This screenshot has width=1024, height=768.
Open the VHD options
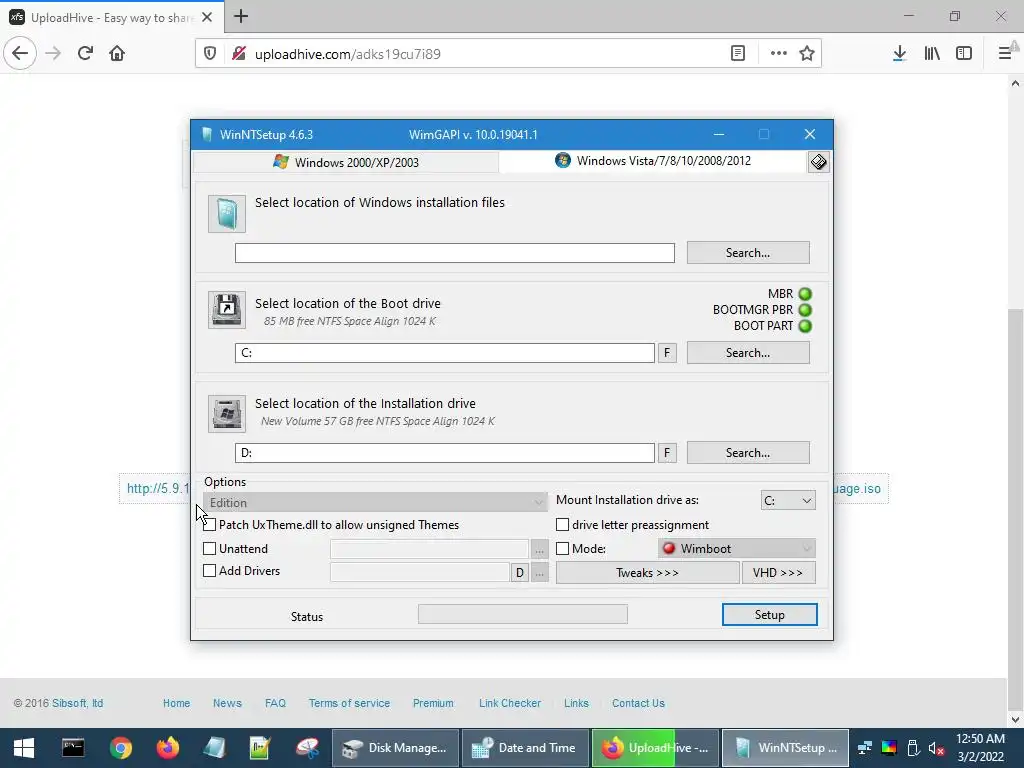click(778, 573)
